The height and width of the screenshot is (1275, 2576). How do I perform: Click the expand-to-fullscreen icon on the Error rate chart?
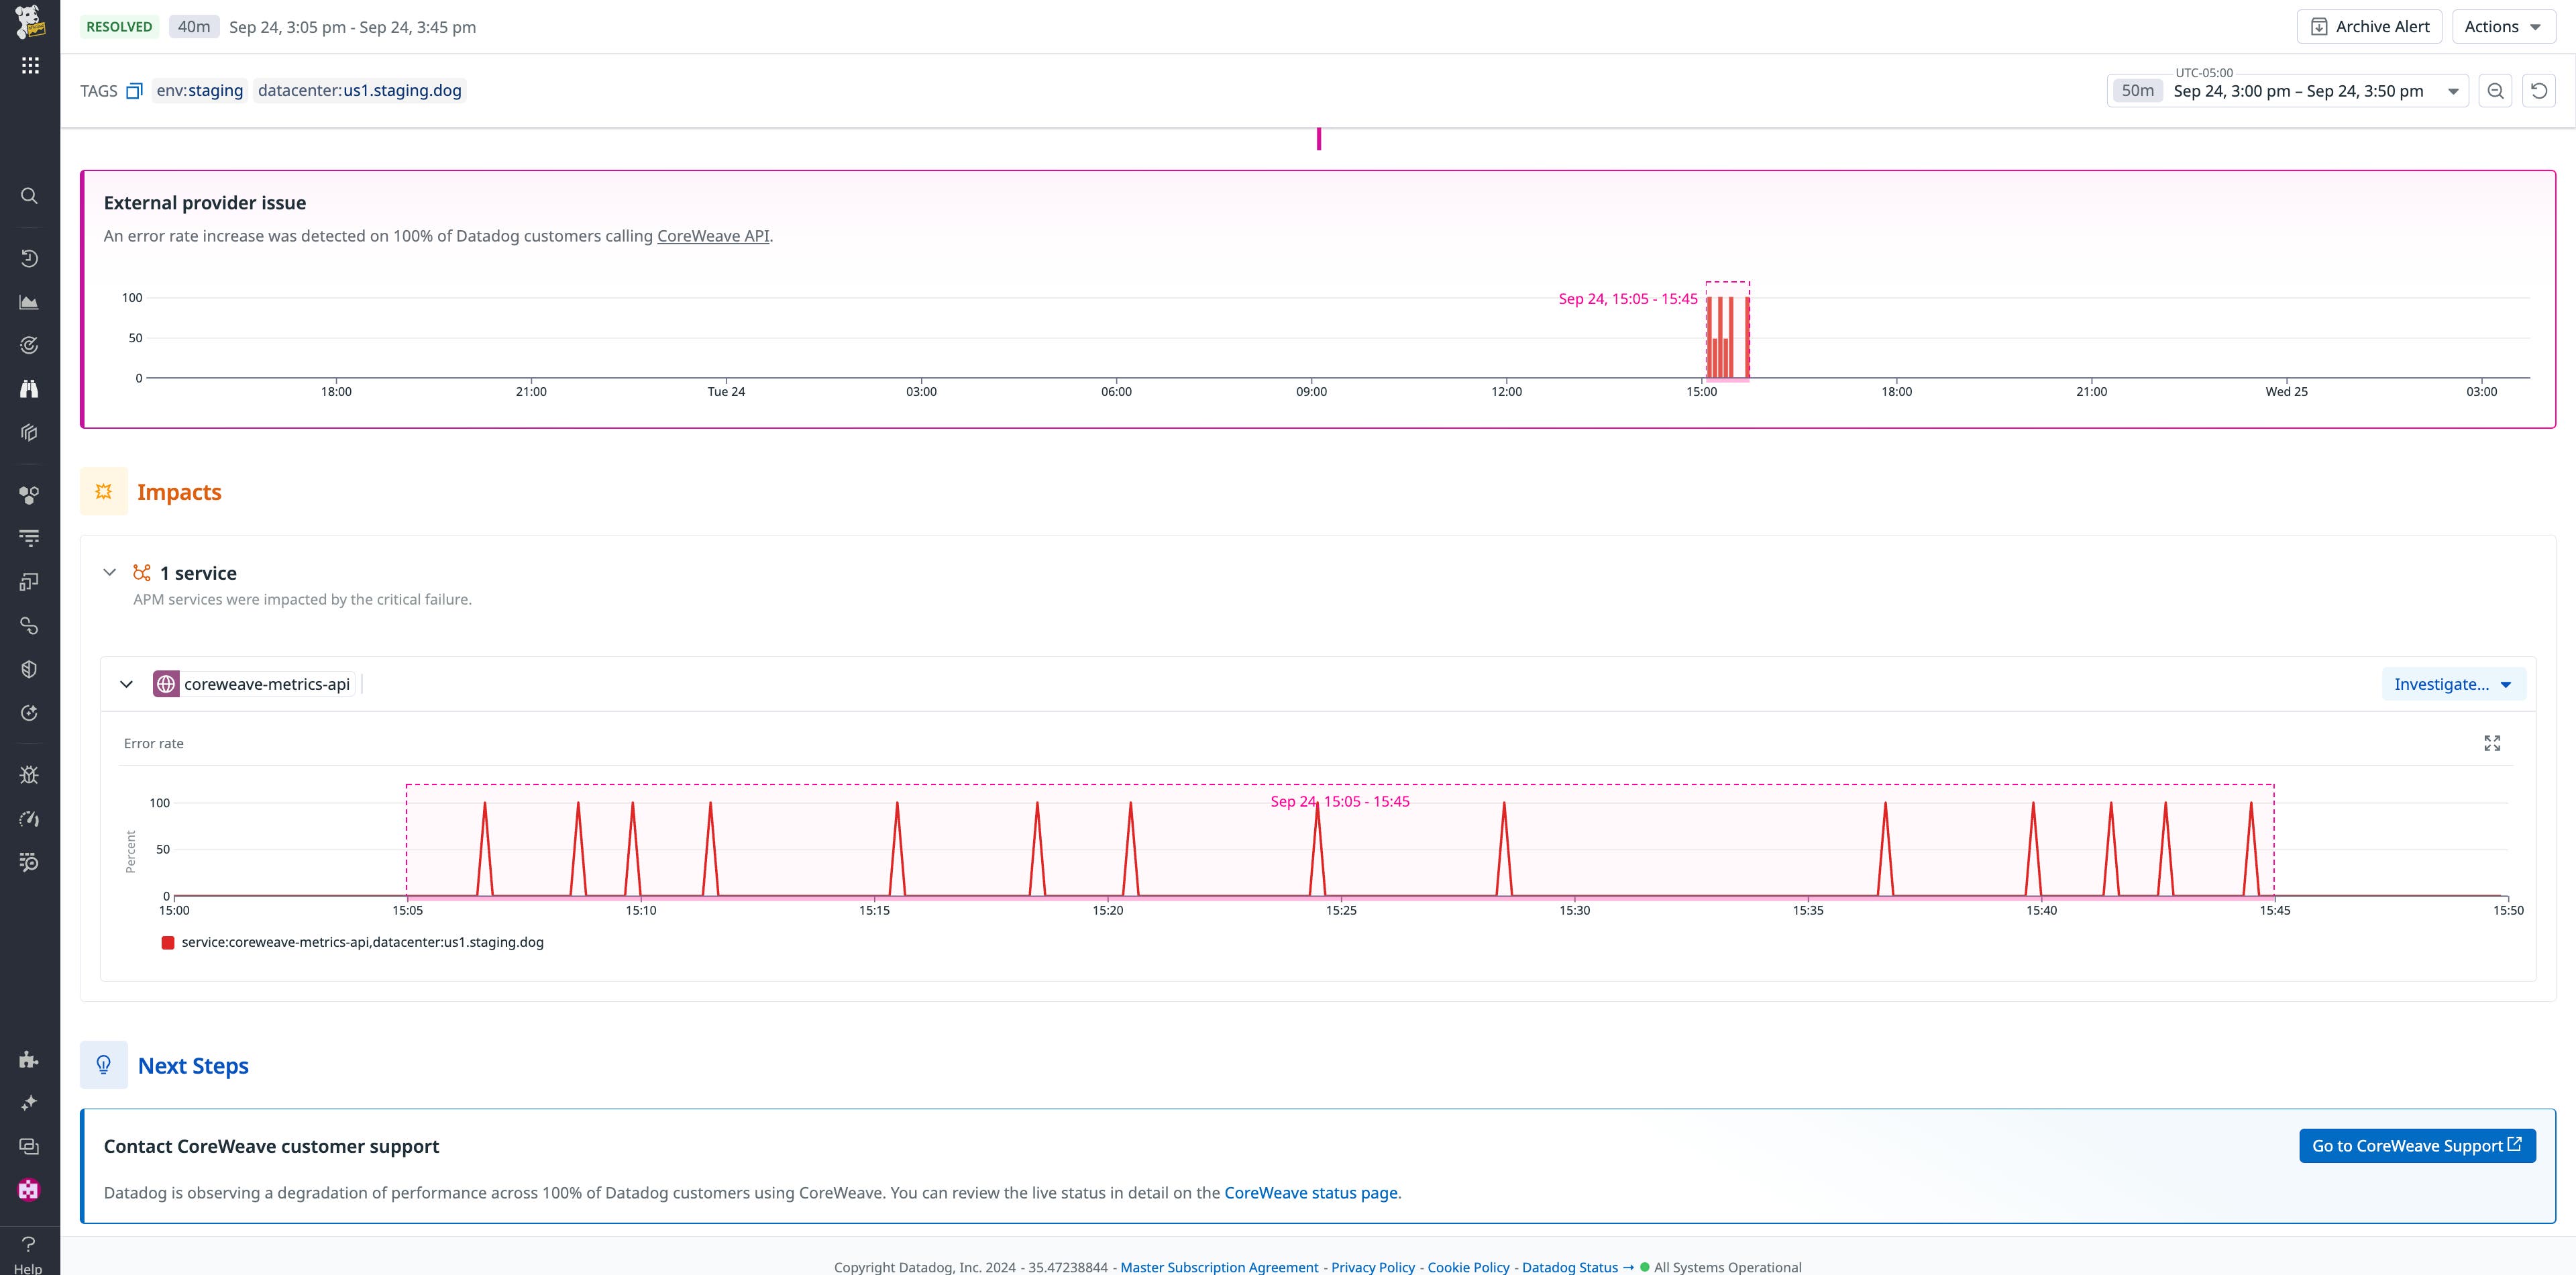click(x=2492, y=743)
